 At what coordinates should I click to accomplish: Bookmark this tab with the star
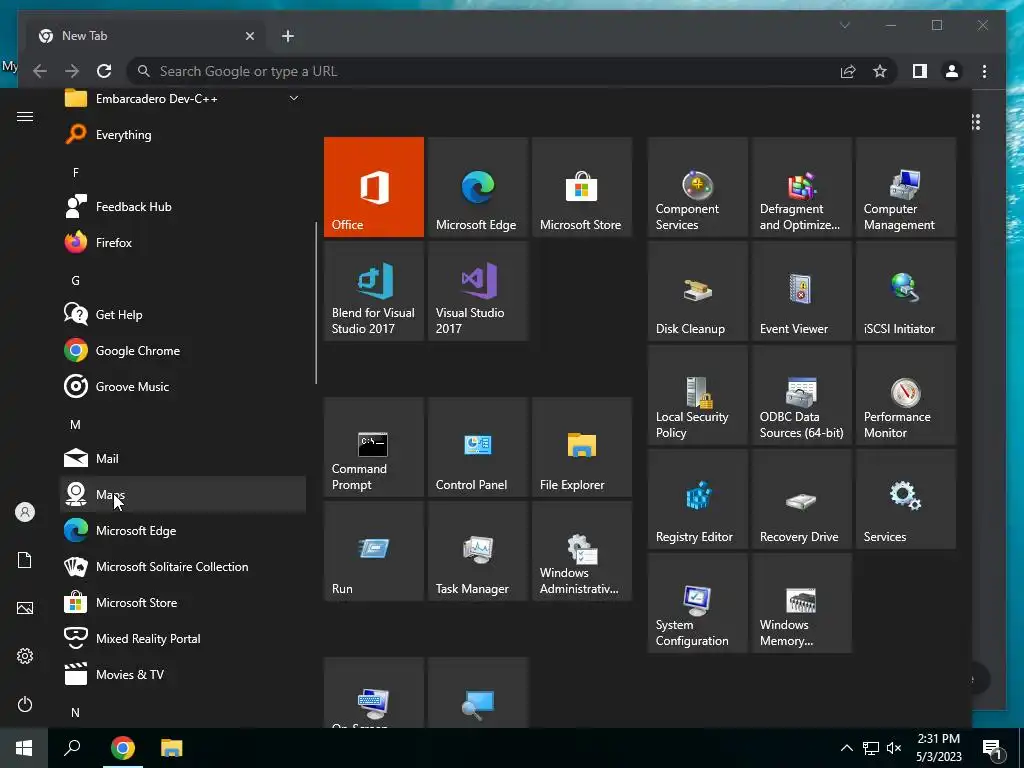[x=880, y=71]
